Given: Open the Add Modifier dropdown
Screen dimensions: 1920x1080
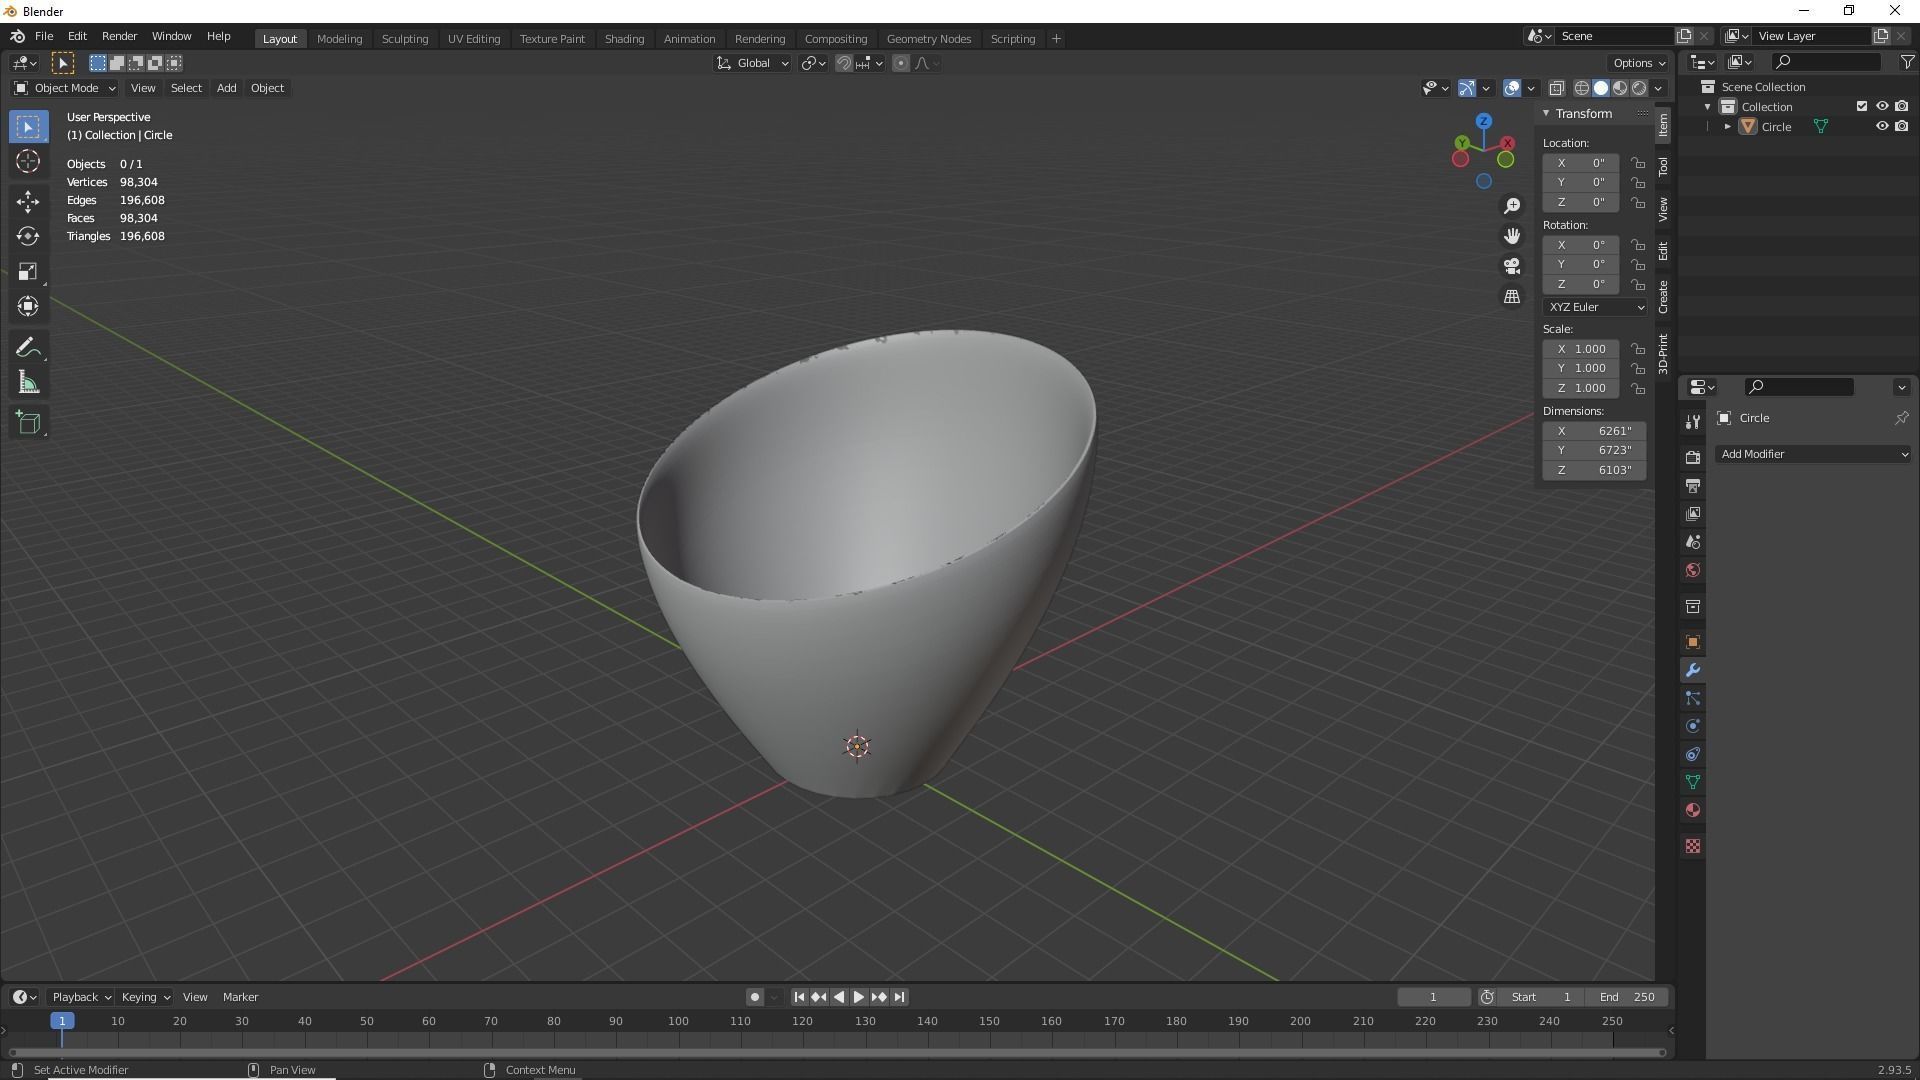Looking at the screenshot, I should [1813, 454].
